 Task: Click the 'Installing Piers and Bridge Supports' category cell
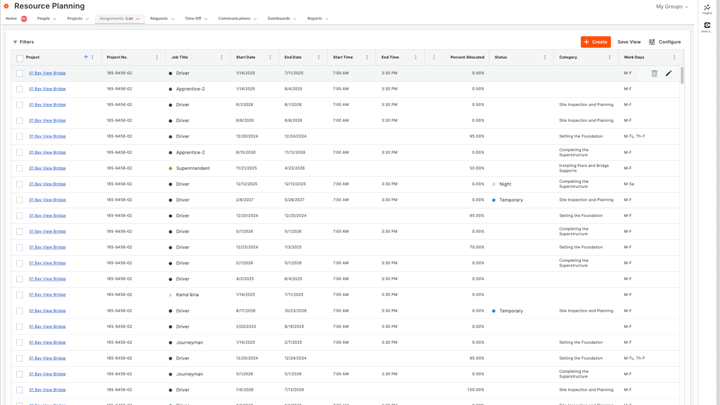pyautogui.click(x=584, y=168)
